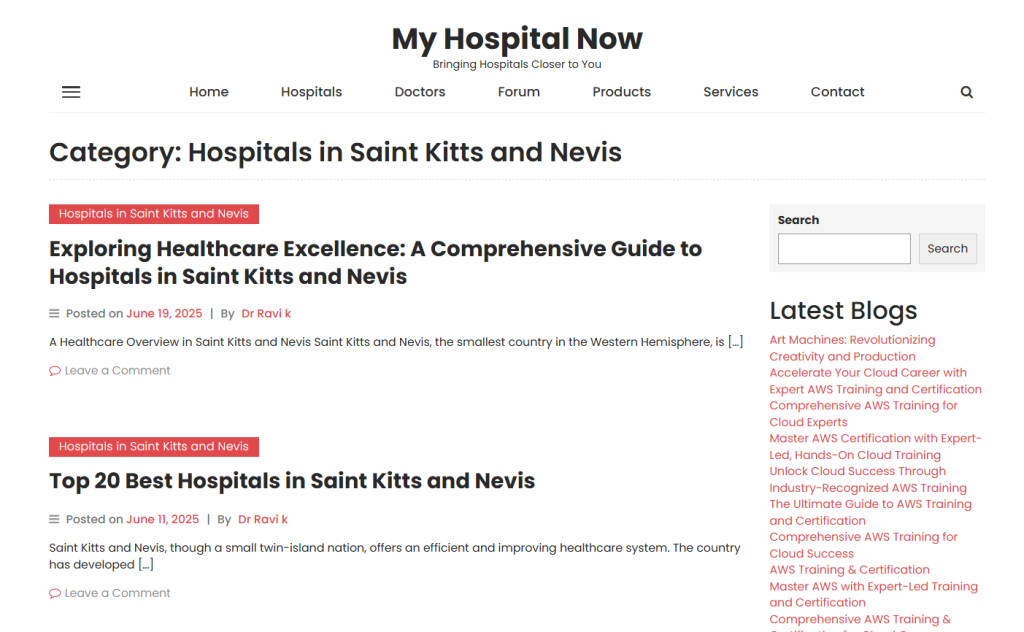The height and width of the screenshot is (632, 1024).
Task: Visit the Contact page
Action: pos(837,92)
